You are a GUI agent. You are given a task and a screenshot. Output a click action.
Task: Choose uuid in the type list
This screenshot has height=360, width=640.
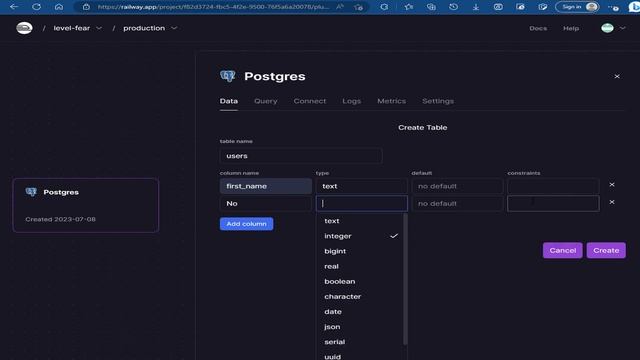point(361,355)
